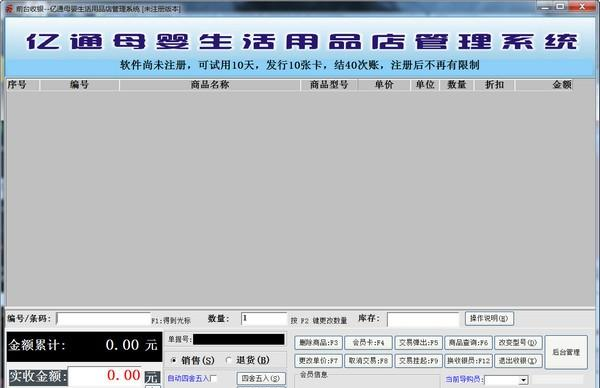The width and height of the screenshot is (600, 388).
Task: Maximize the cashier window
Action: 560,7
